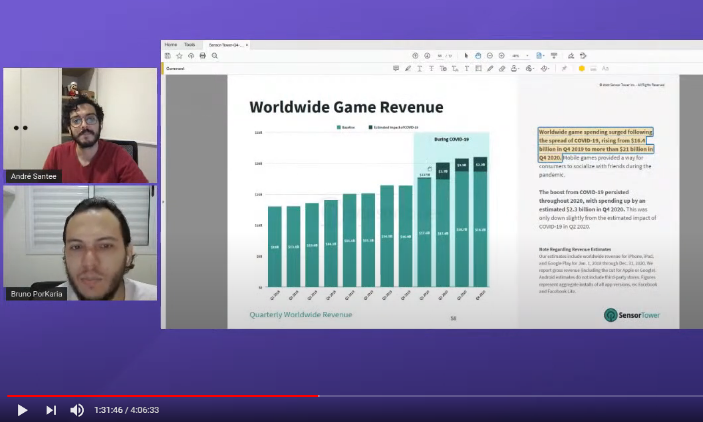The width and height of the screenshot is (703, 422).
Task: Select the Replace text tool
Action: tap(443, 68)
